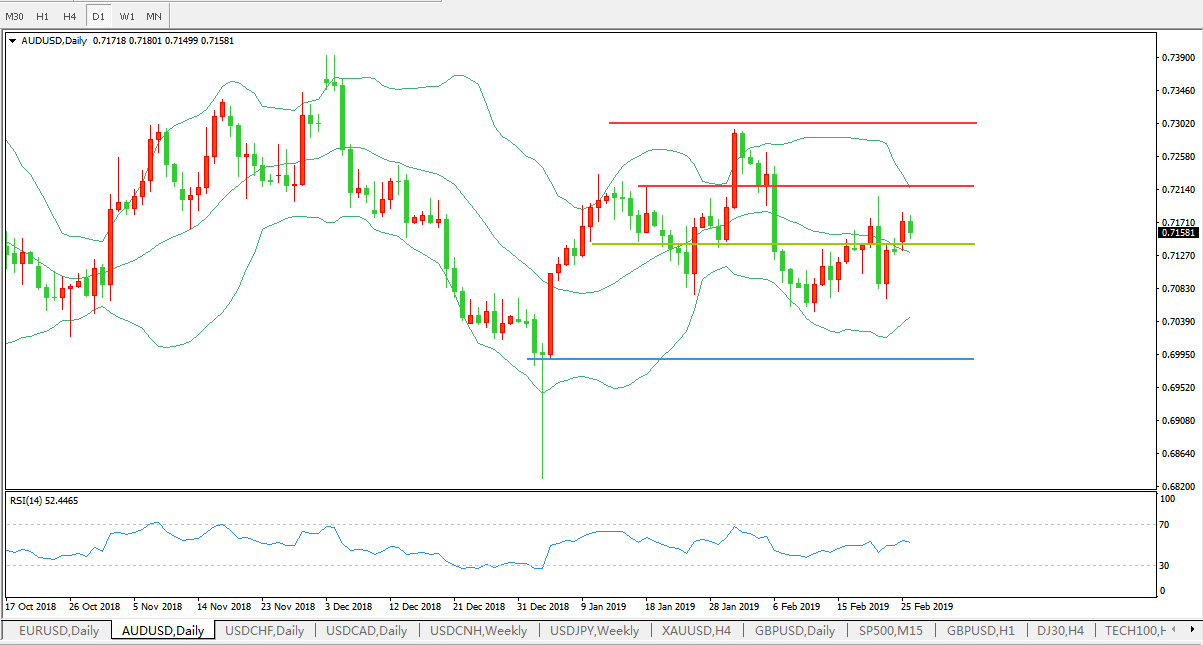Switch to M30 timeframe
Screen dimensions: 1203x645
pyautogui.click(x=15, y=17)
